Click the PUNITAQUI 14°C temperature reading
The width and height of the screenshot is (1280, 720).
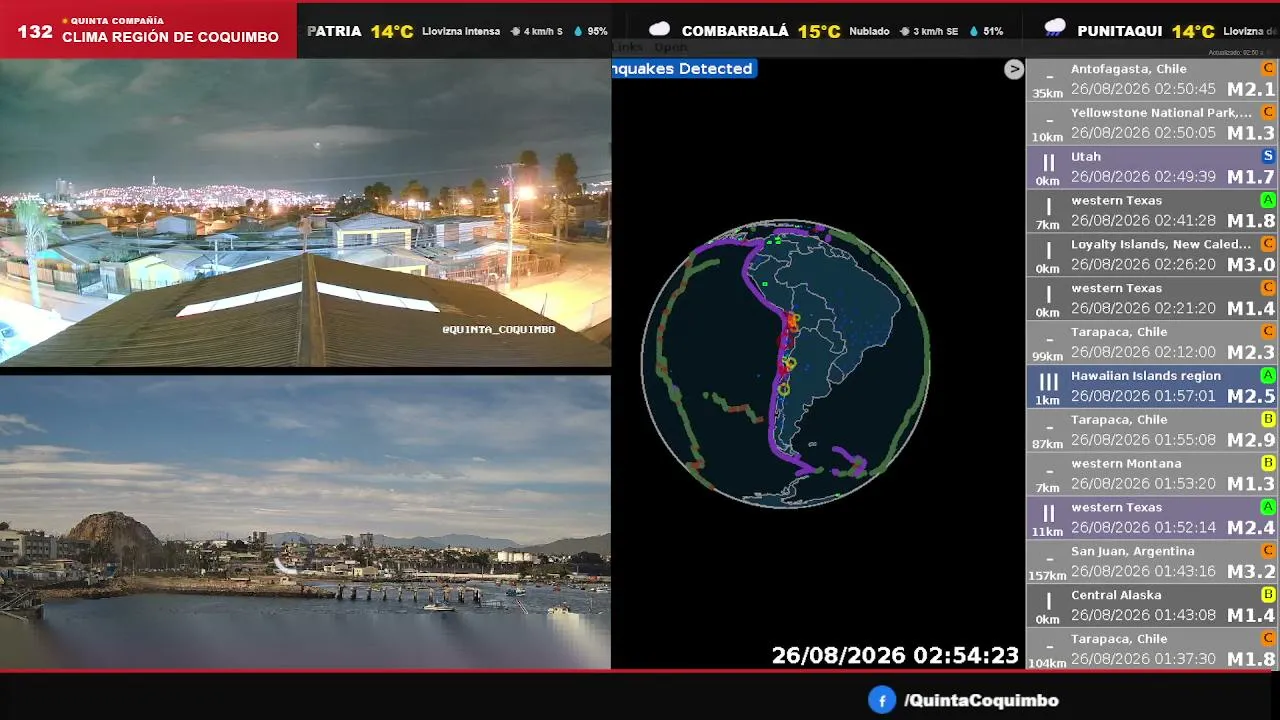1192,31
